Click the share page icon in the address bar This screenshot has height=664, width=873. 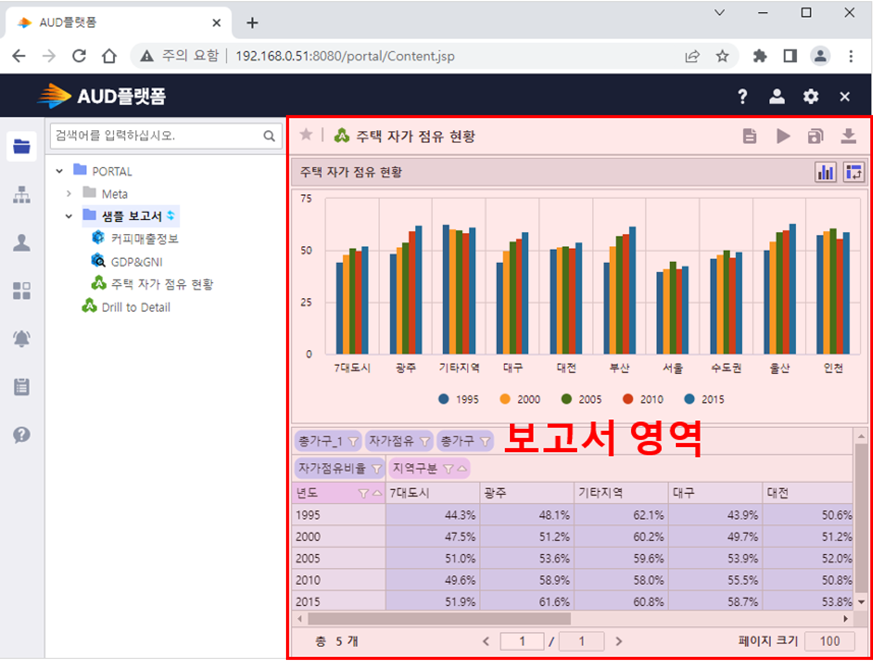coord(692,56)
